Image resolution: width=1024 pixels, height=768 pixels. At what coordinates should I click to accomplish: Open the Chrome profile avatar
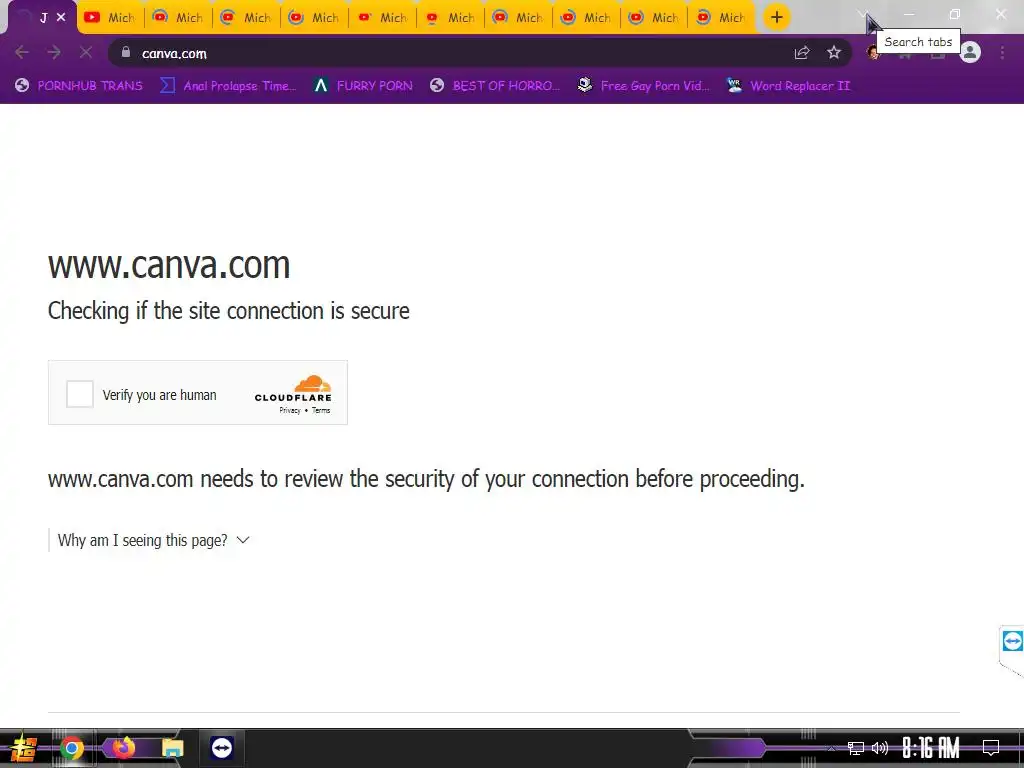(x=970, y=53)
